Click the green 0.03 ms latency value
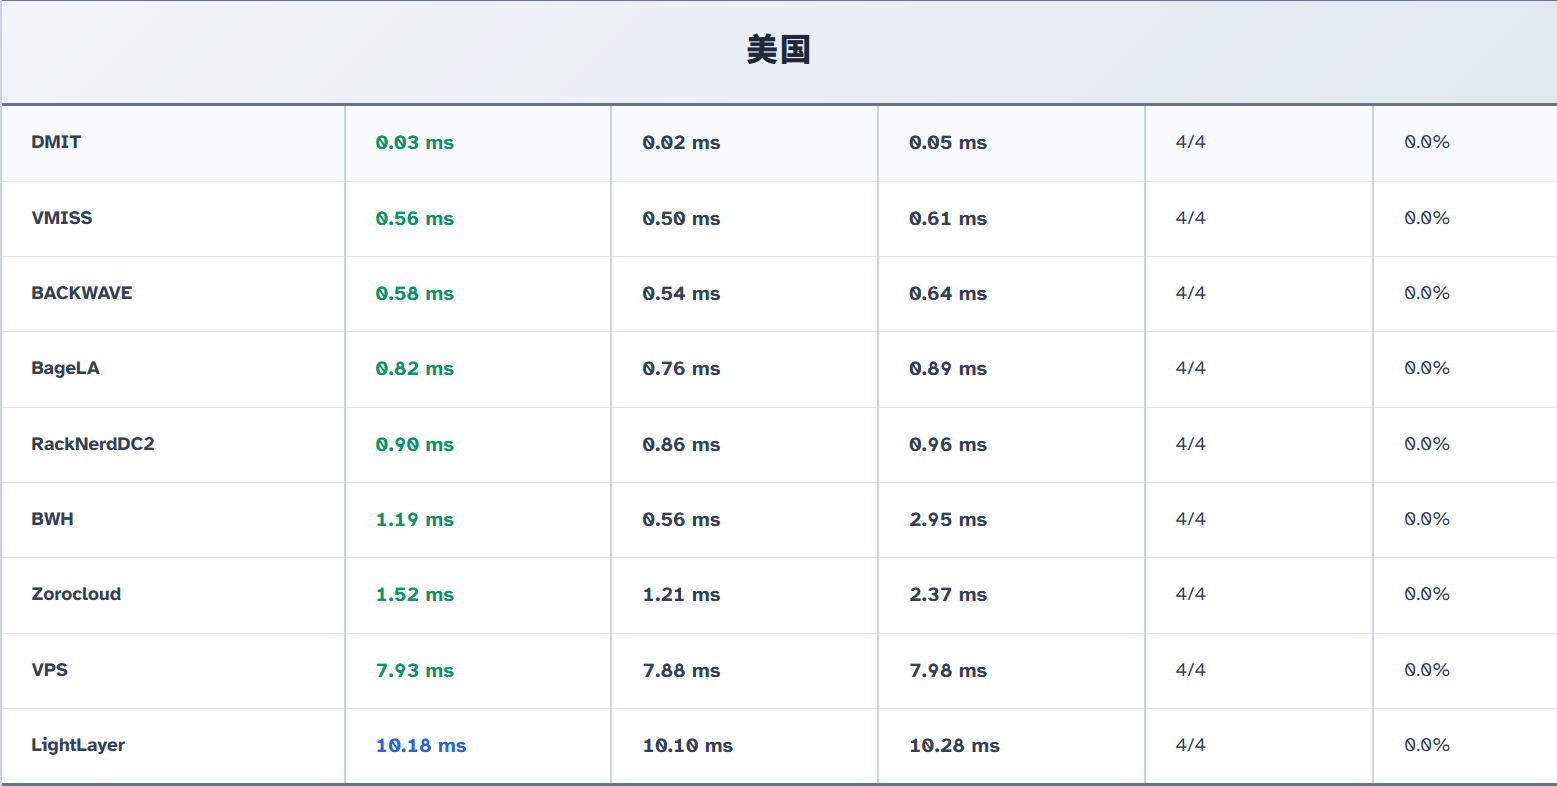This screenshot has width=1557, height=786. pos(415,143)
